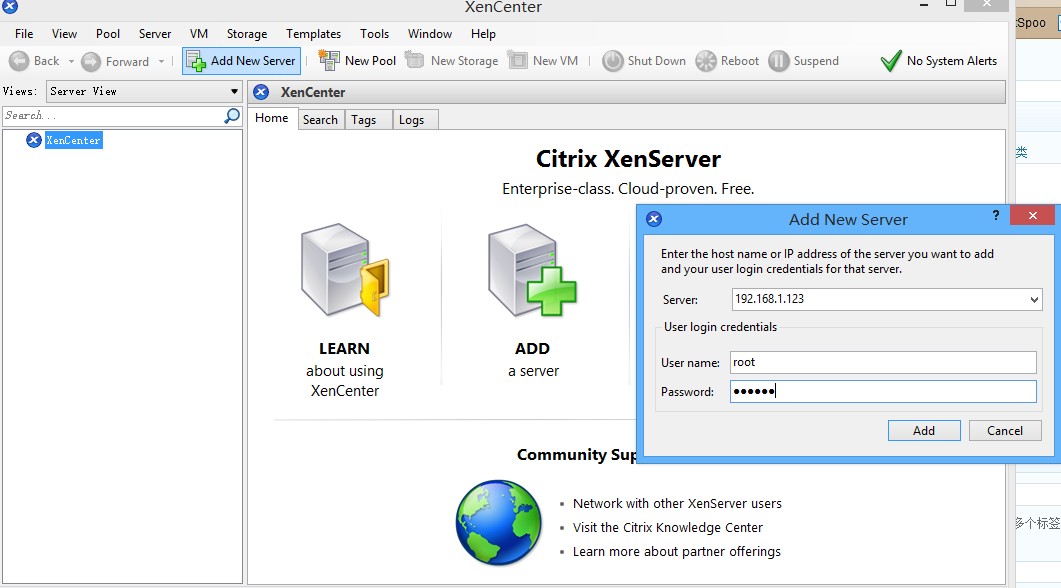
Task: Click the New Pool toolbar icon
Action: [x=329, y=60]
